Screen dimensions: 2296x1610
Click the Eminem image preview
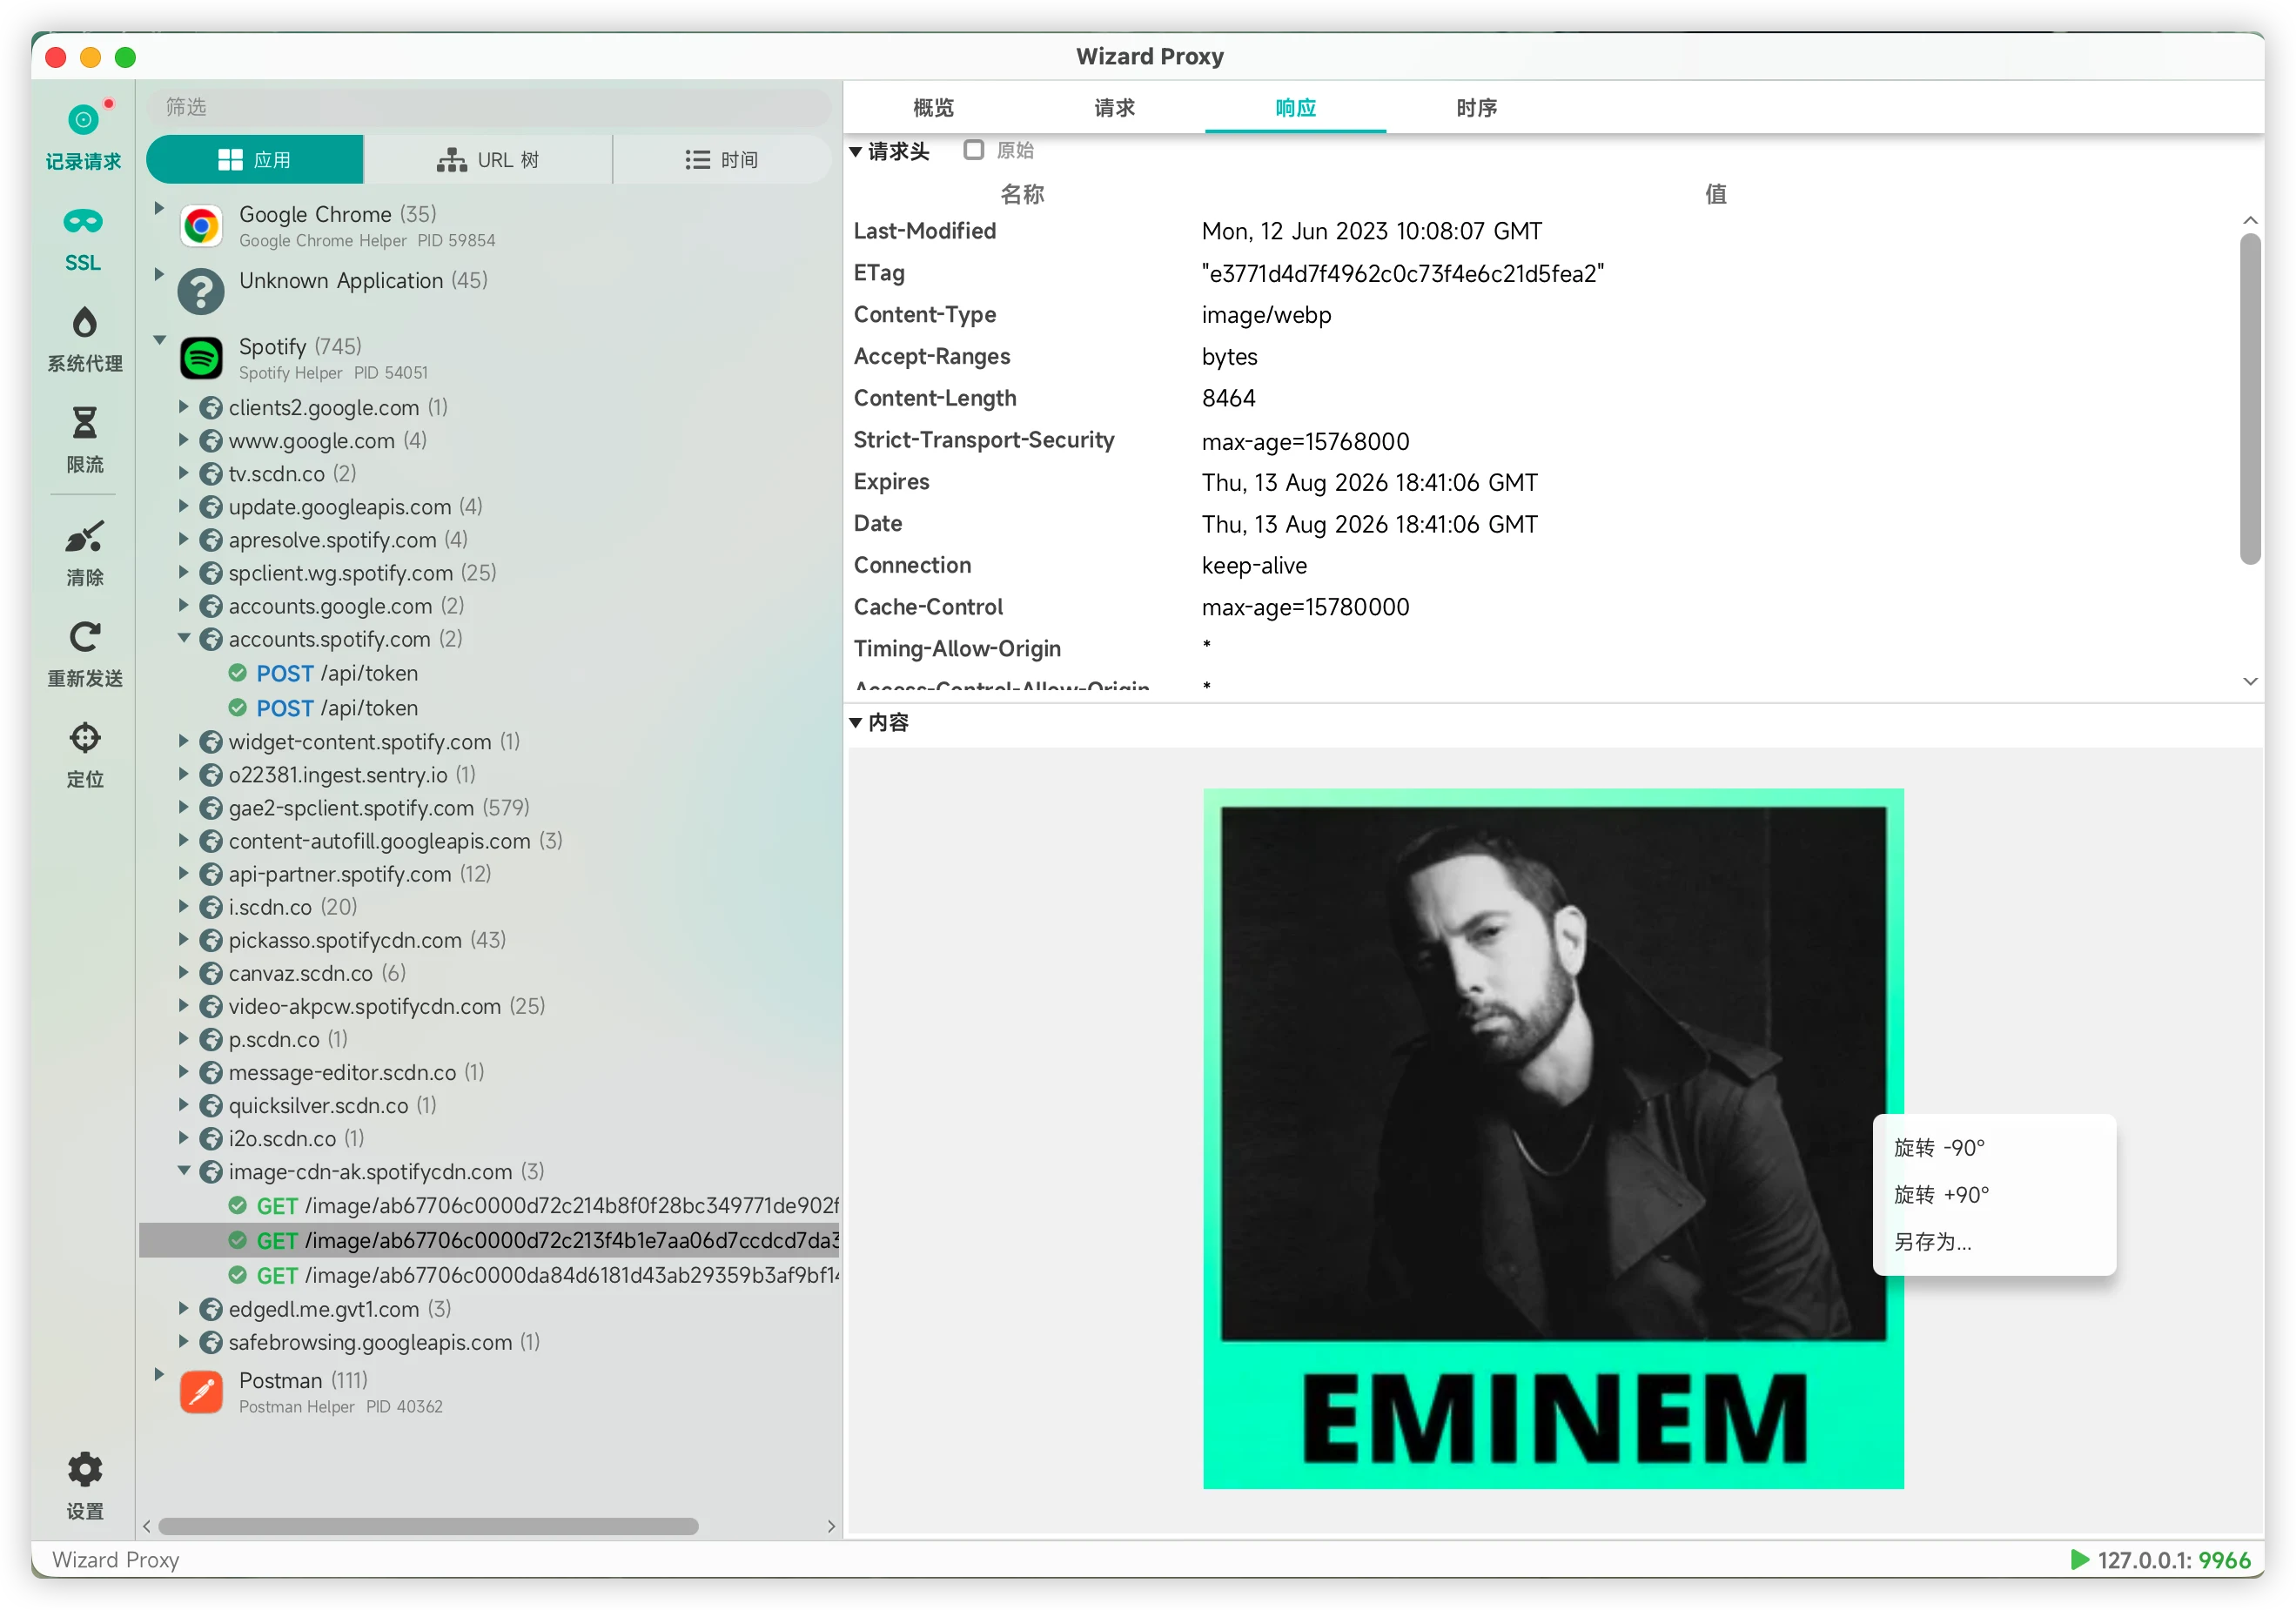tap(1553, 1139)
